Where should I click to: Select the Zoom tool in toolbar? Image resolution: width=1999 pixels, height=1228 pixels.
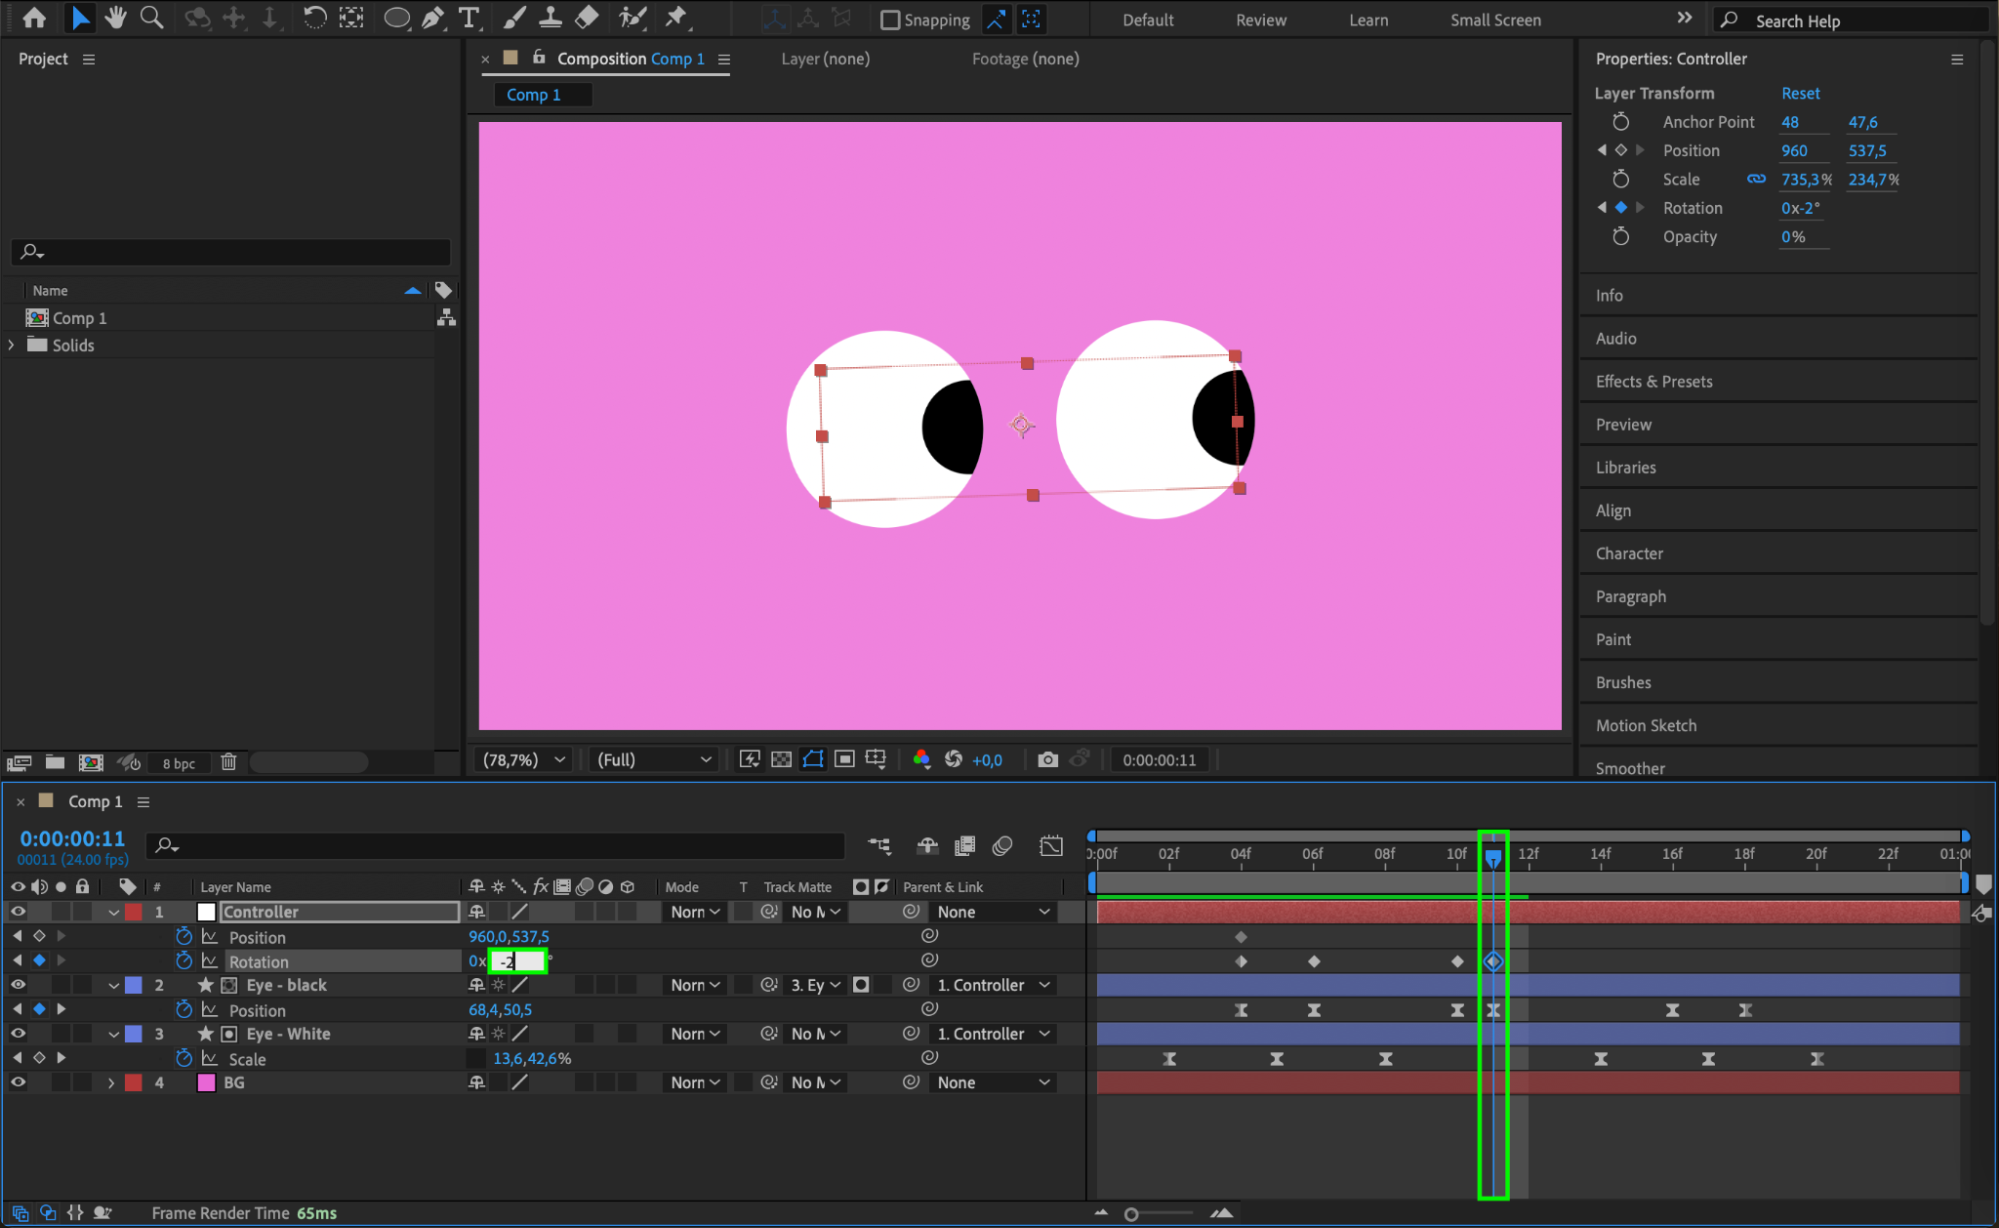point(151,17)
